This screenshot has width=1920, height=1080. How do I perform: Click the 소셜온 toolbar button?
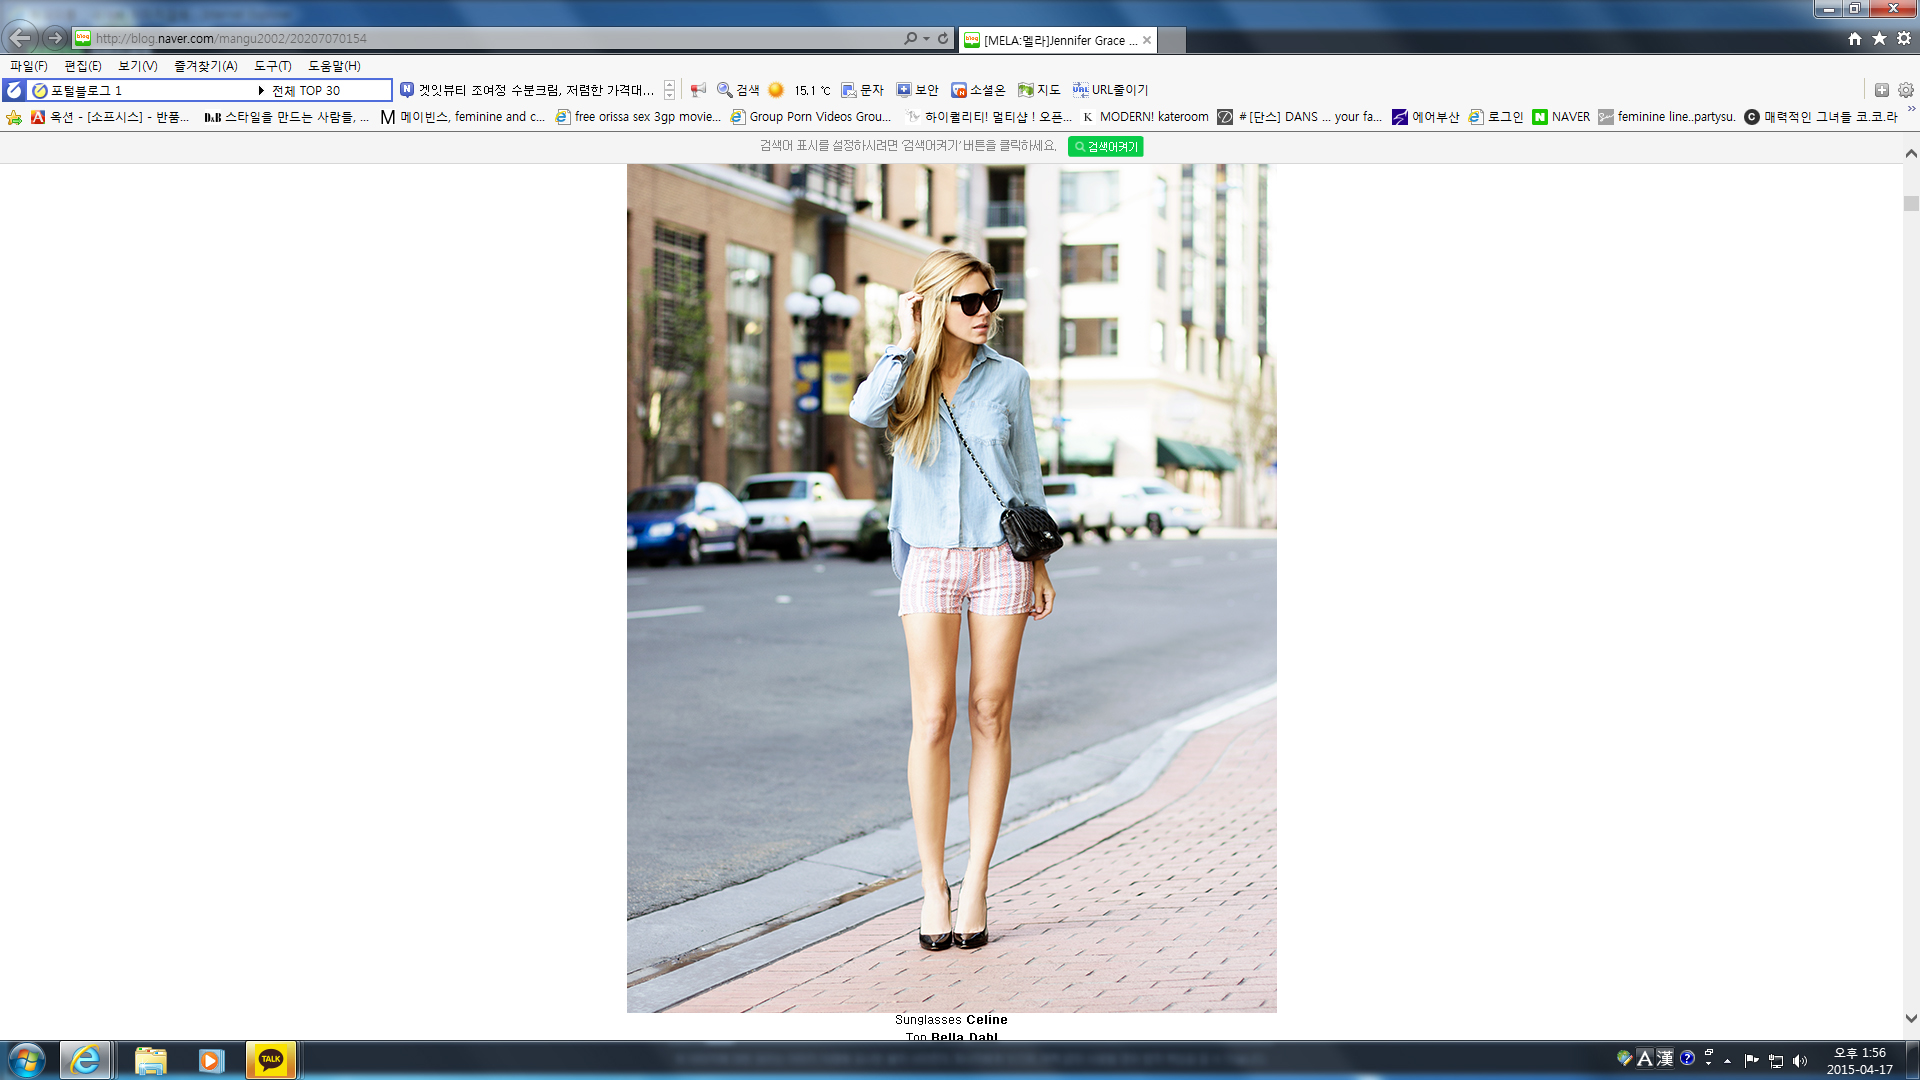tap(978, 90)
